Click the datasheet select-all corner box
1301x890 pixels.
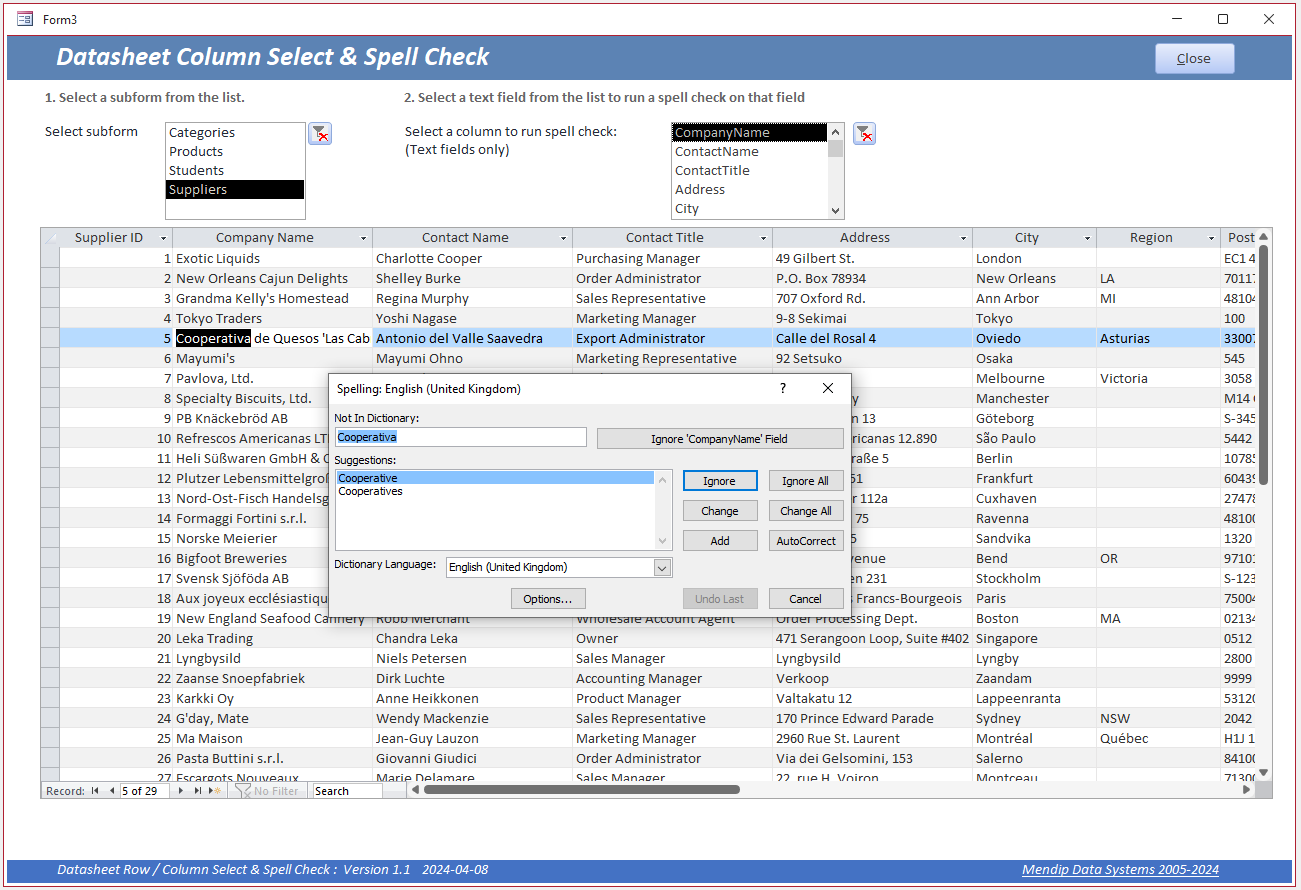pos(50,238)
